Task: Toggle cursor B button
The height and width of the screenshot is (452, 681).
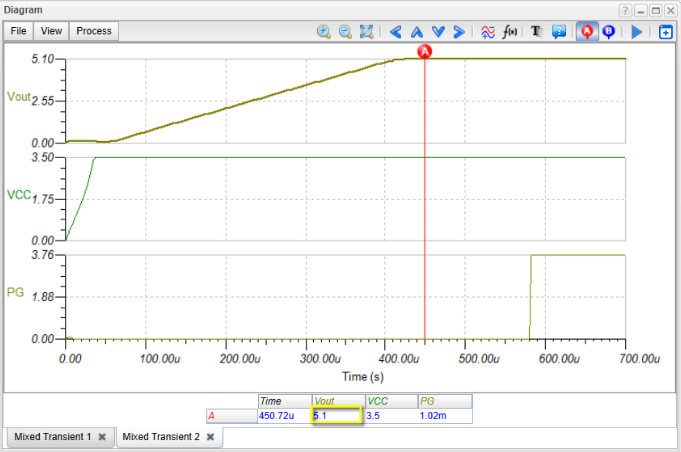Action: click(609, 32)
